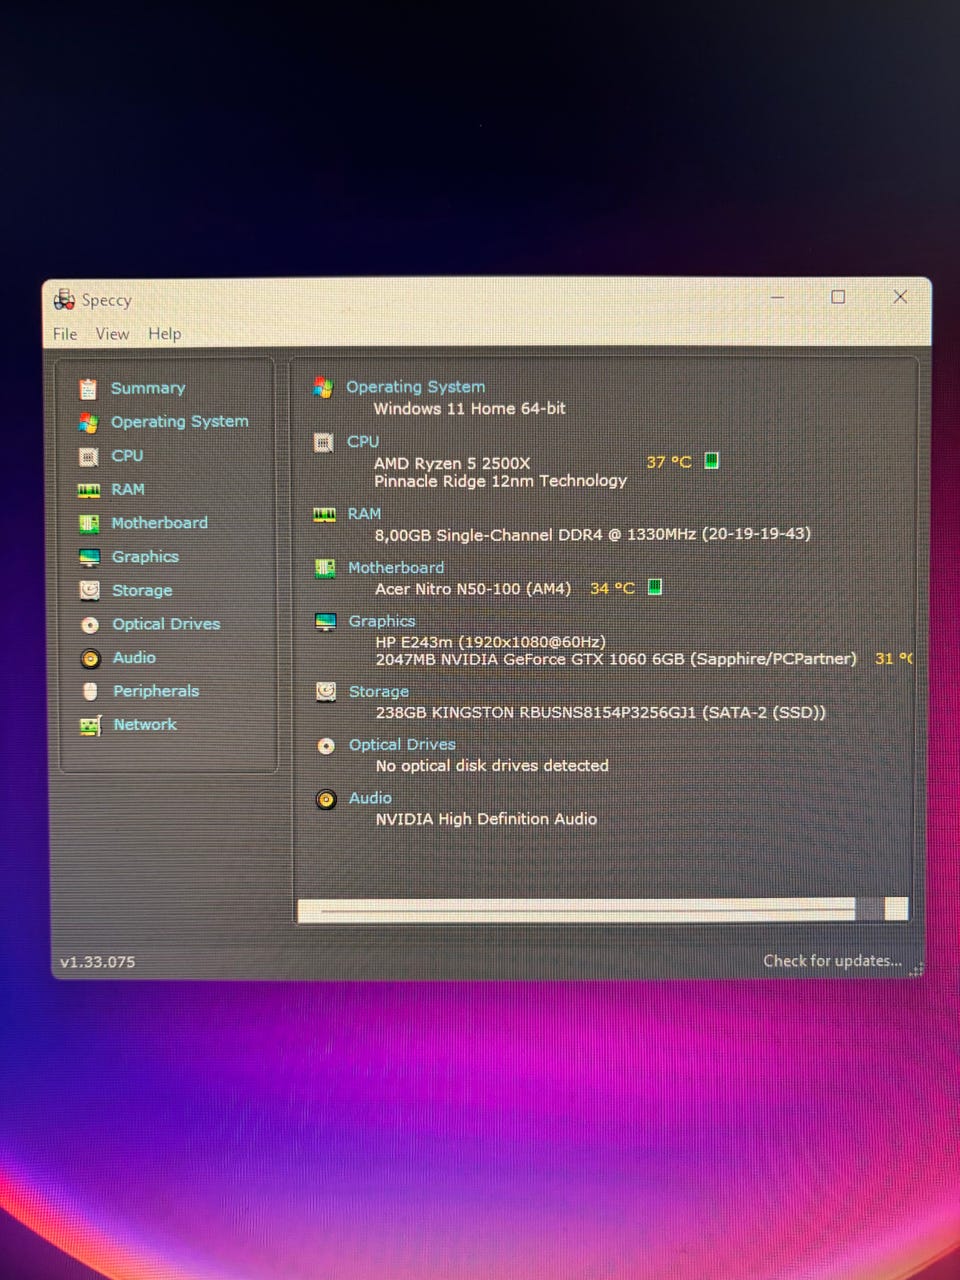Screen dimensions: 960x1280
Task: Click the RAM icon in summary pane
Action: (x=325, y=514)
